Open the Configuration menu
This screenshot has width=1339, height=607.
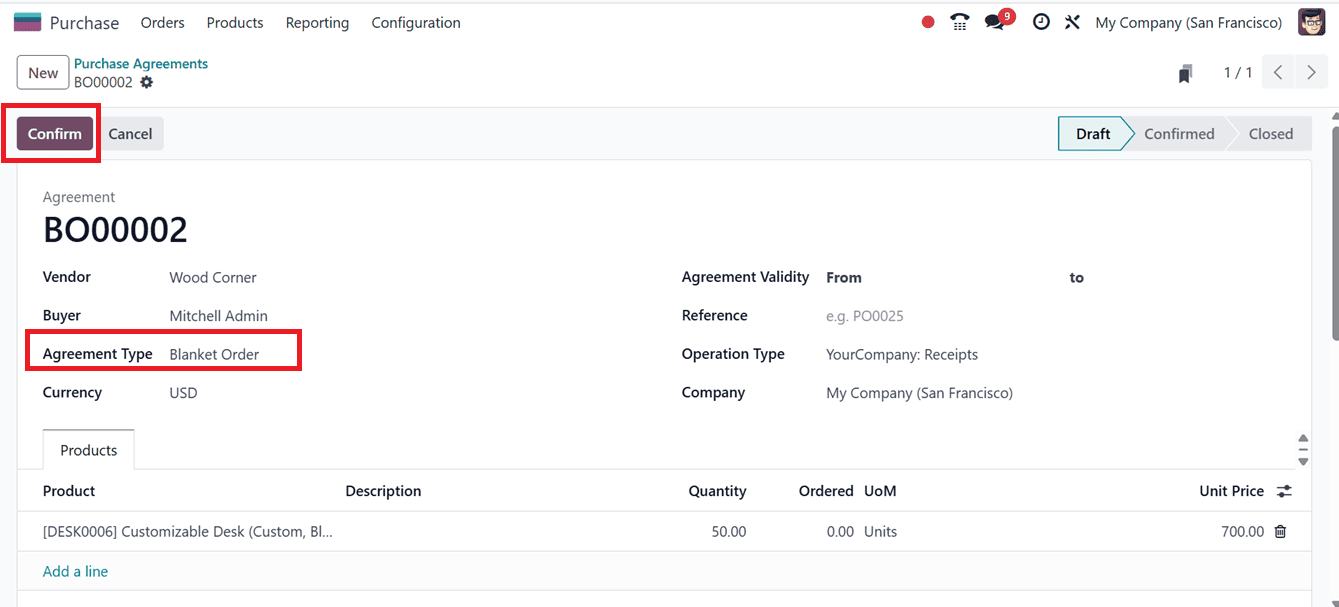pyautogui.click(x=415, y=22)
